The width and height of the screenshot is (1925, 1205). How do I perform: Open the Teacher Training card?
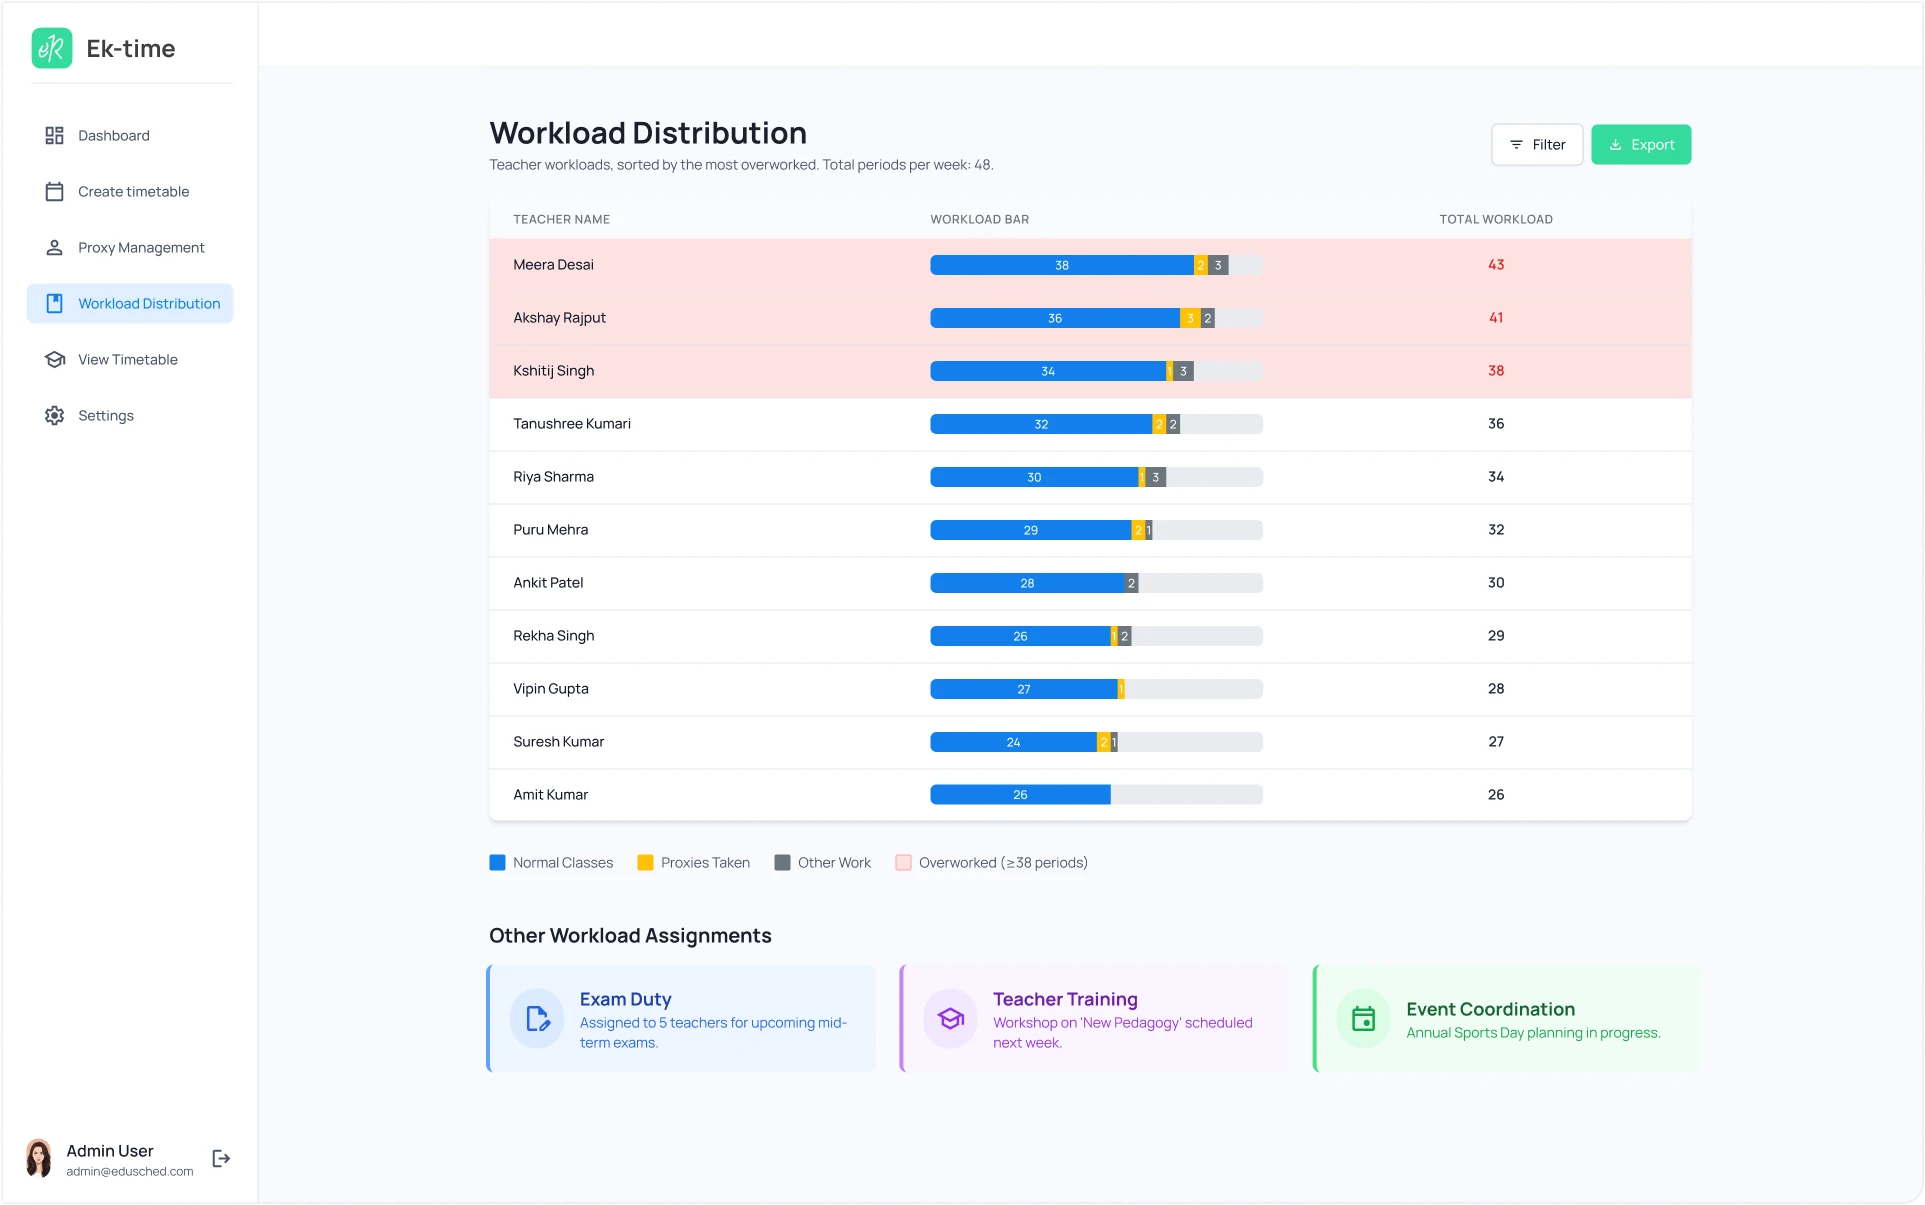click(1094, 1019)
